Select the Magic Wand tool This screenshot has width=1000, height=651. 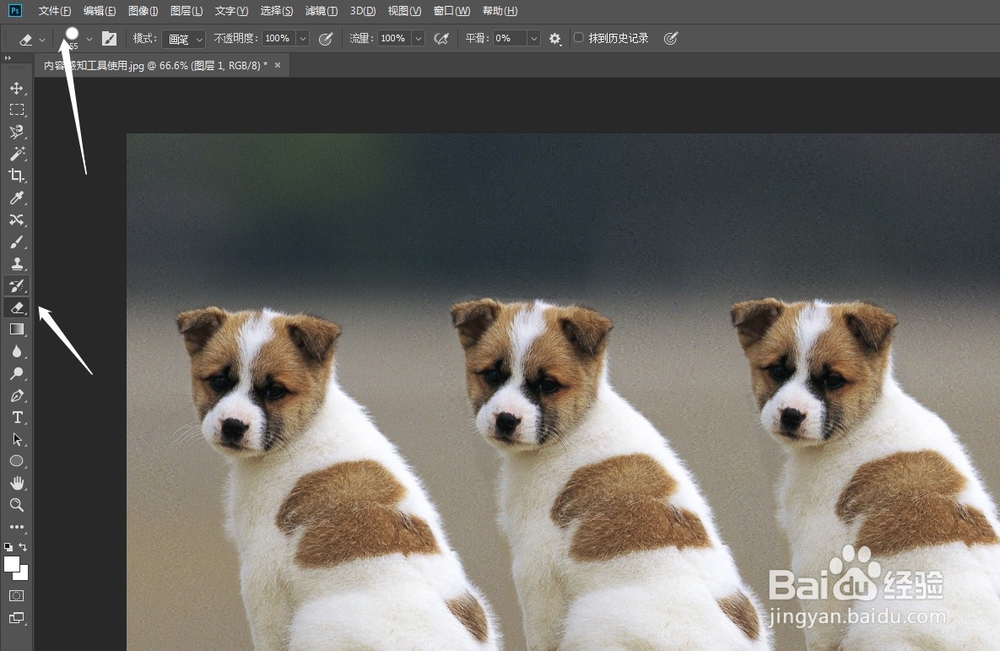tap(17, 154)
